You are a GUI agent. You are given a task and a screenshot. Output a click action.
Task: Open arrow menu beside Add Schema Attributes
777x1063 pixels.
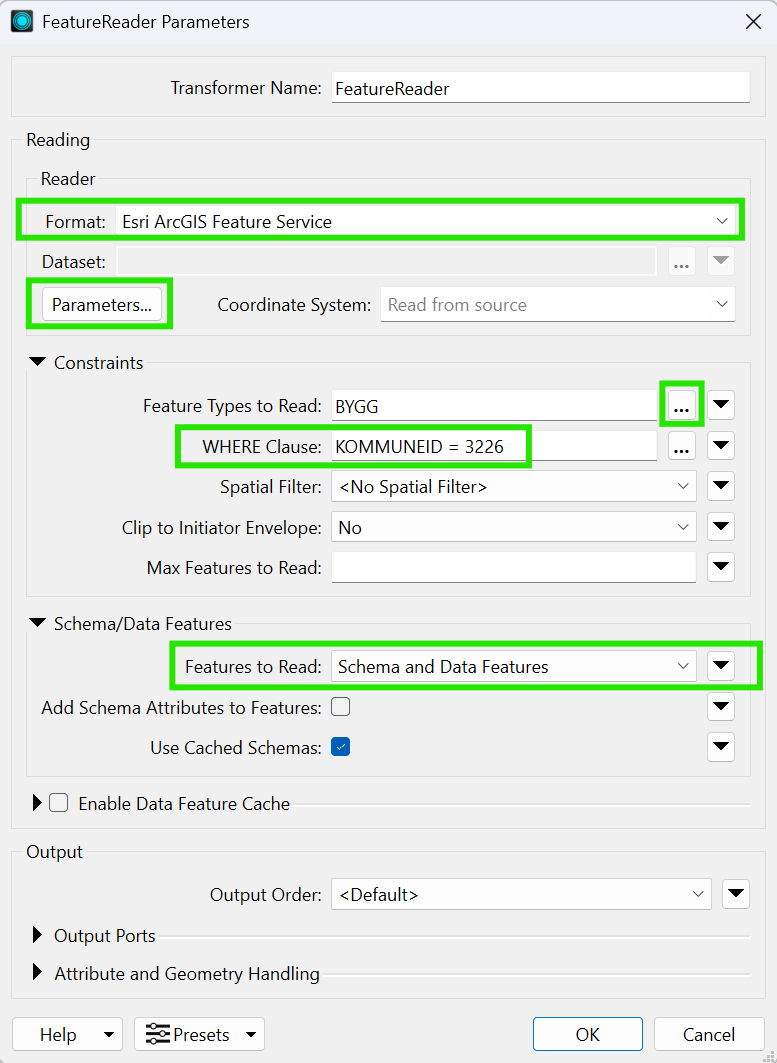[721, 707]
